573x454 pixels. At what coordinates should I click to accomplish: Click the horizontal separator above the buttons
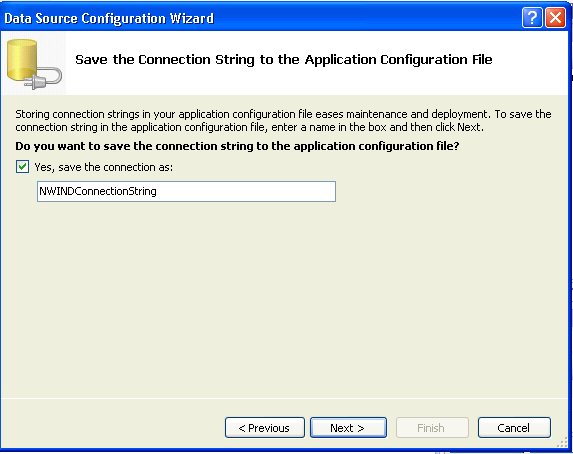point(284,398)
